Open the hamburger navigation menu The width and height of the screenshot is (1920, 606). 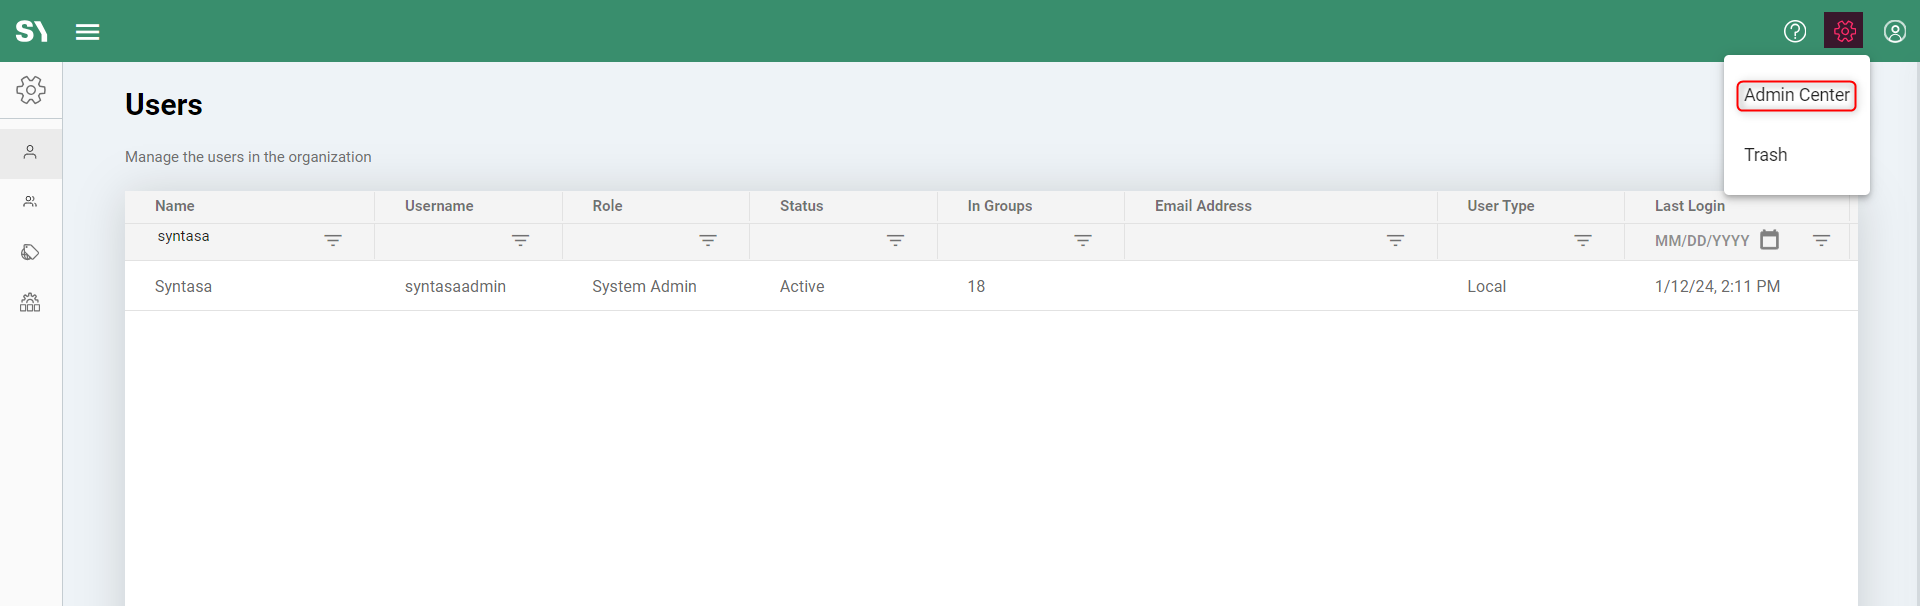[88, 32]
